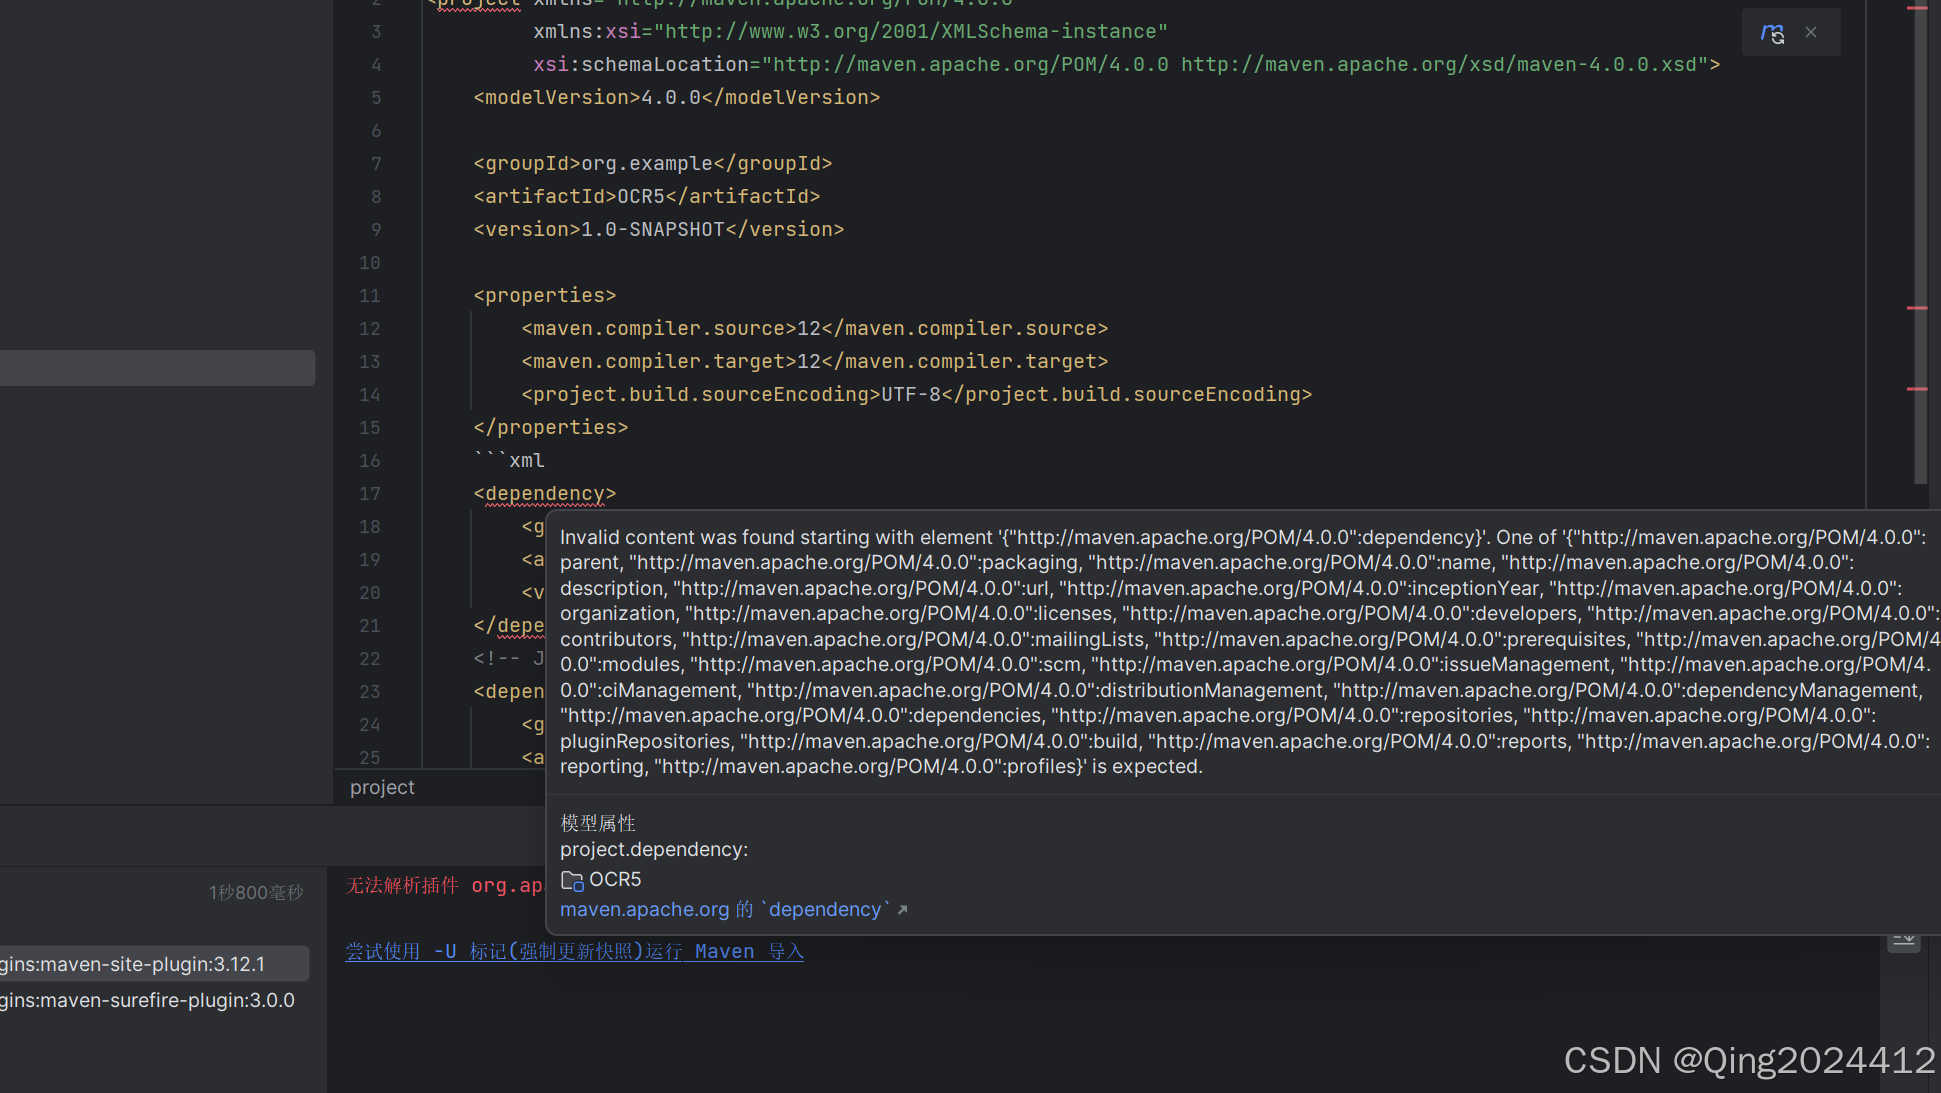Click the scroll-to-end icon in console
The width and height of the screenshot is (1941, 1093).
(1903, 941)
